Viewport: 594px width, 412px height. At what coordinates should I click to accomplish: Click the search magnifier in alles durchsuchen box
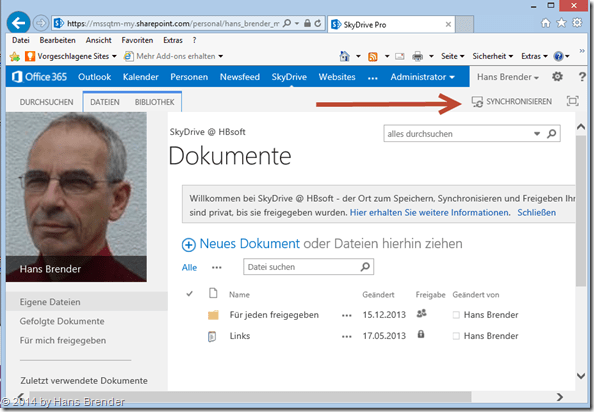pyautogui.click(x=552, y=134)
